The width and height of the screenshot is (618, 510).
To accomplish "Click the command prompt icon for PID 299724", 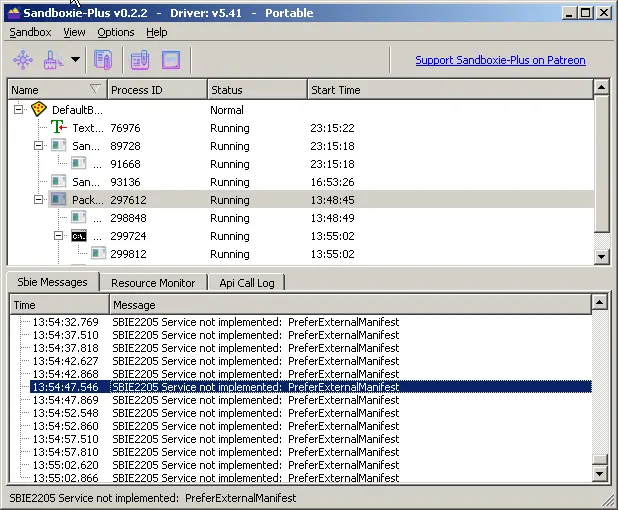I will (x=78, y=236).
